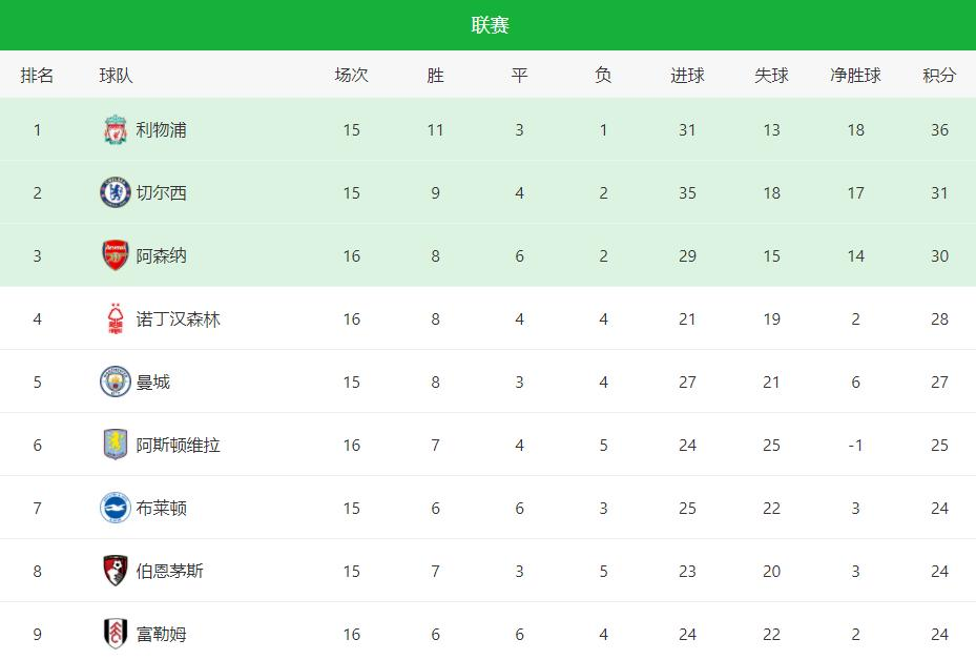Click the Manchester City crest icon

(x=116, y=382)
